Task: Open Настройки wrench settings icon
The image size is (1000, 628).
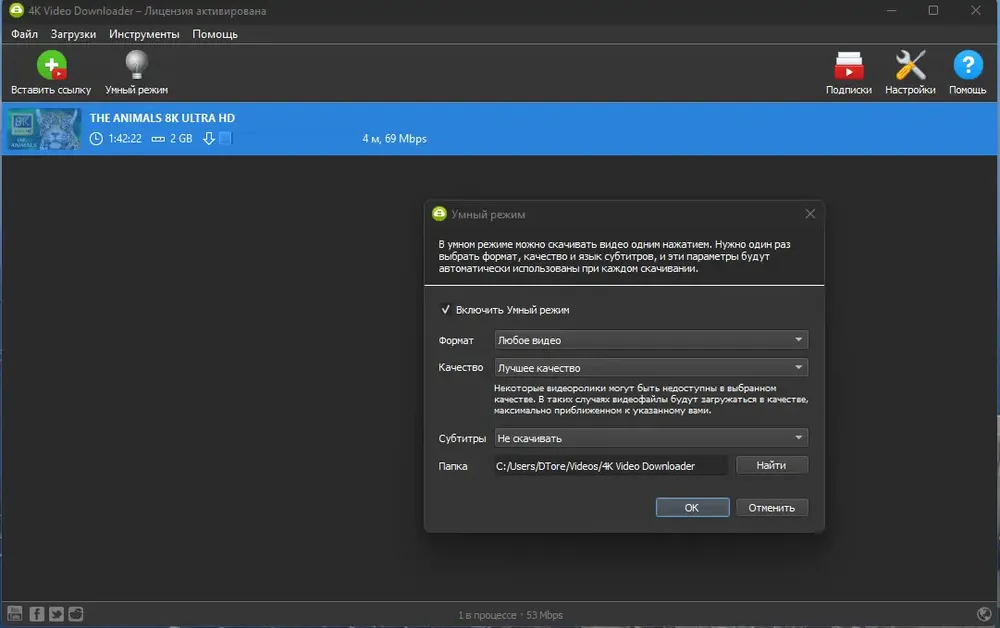Action: pyautogui.click(x=910, y=65)
